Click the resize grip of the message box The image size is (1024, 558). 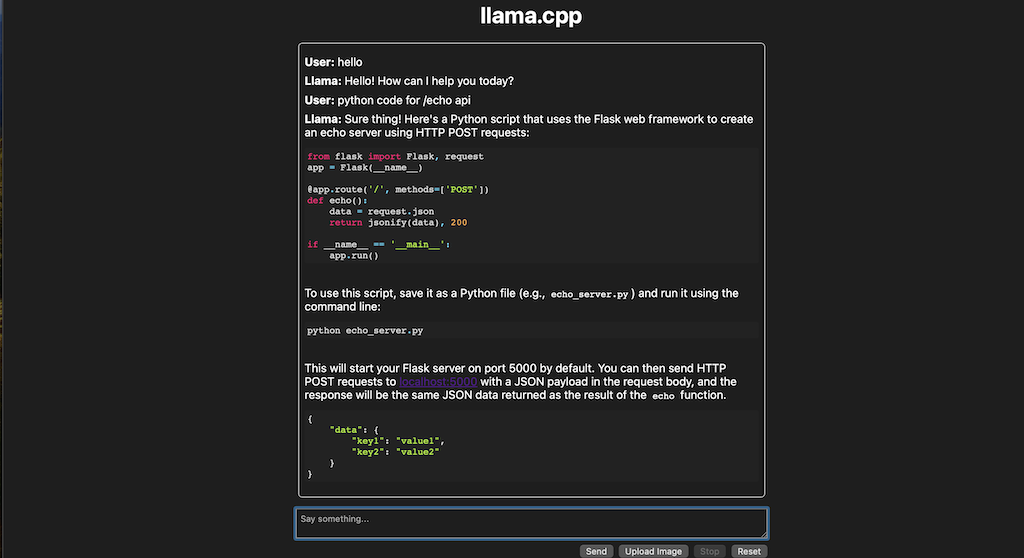(x=762, y=533)
